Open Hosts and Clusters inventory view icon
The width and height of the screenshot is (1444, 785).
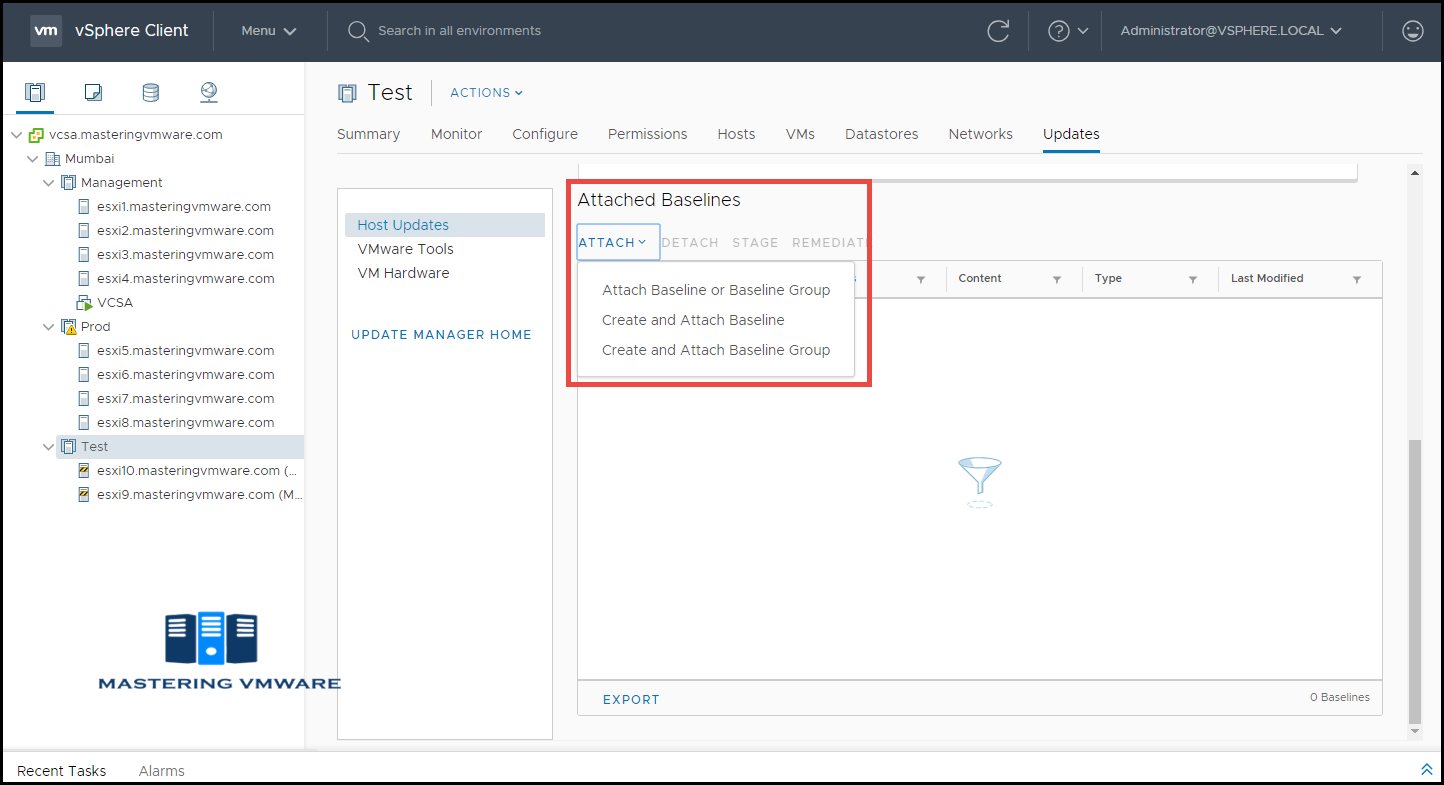[35, 93]
